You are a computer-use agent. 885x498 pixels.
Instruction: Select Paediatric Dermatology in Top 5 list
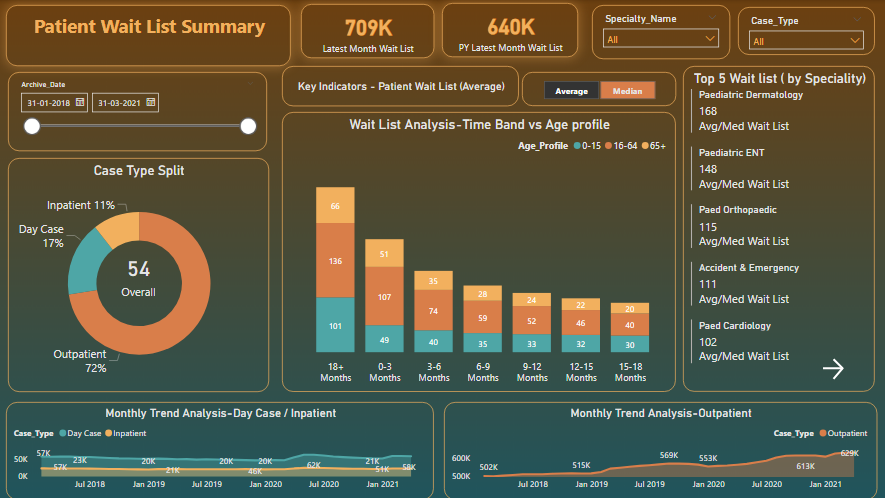pyautogui.click(x=750, y=95)
